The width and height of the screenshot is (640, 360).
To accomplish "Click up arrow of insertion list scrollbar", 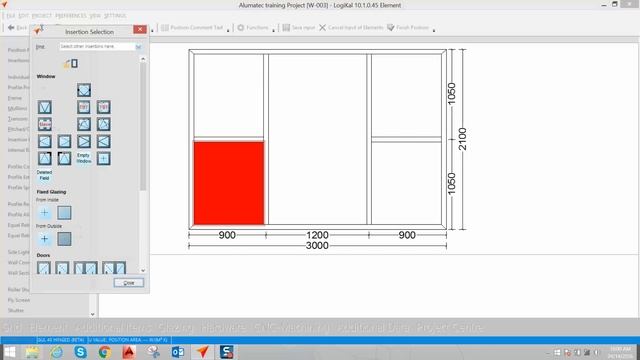I will click(x=143, y=60).
